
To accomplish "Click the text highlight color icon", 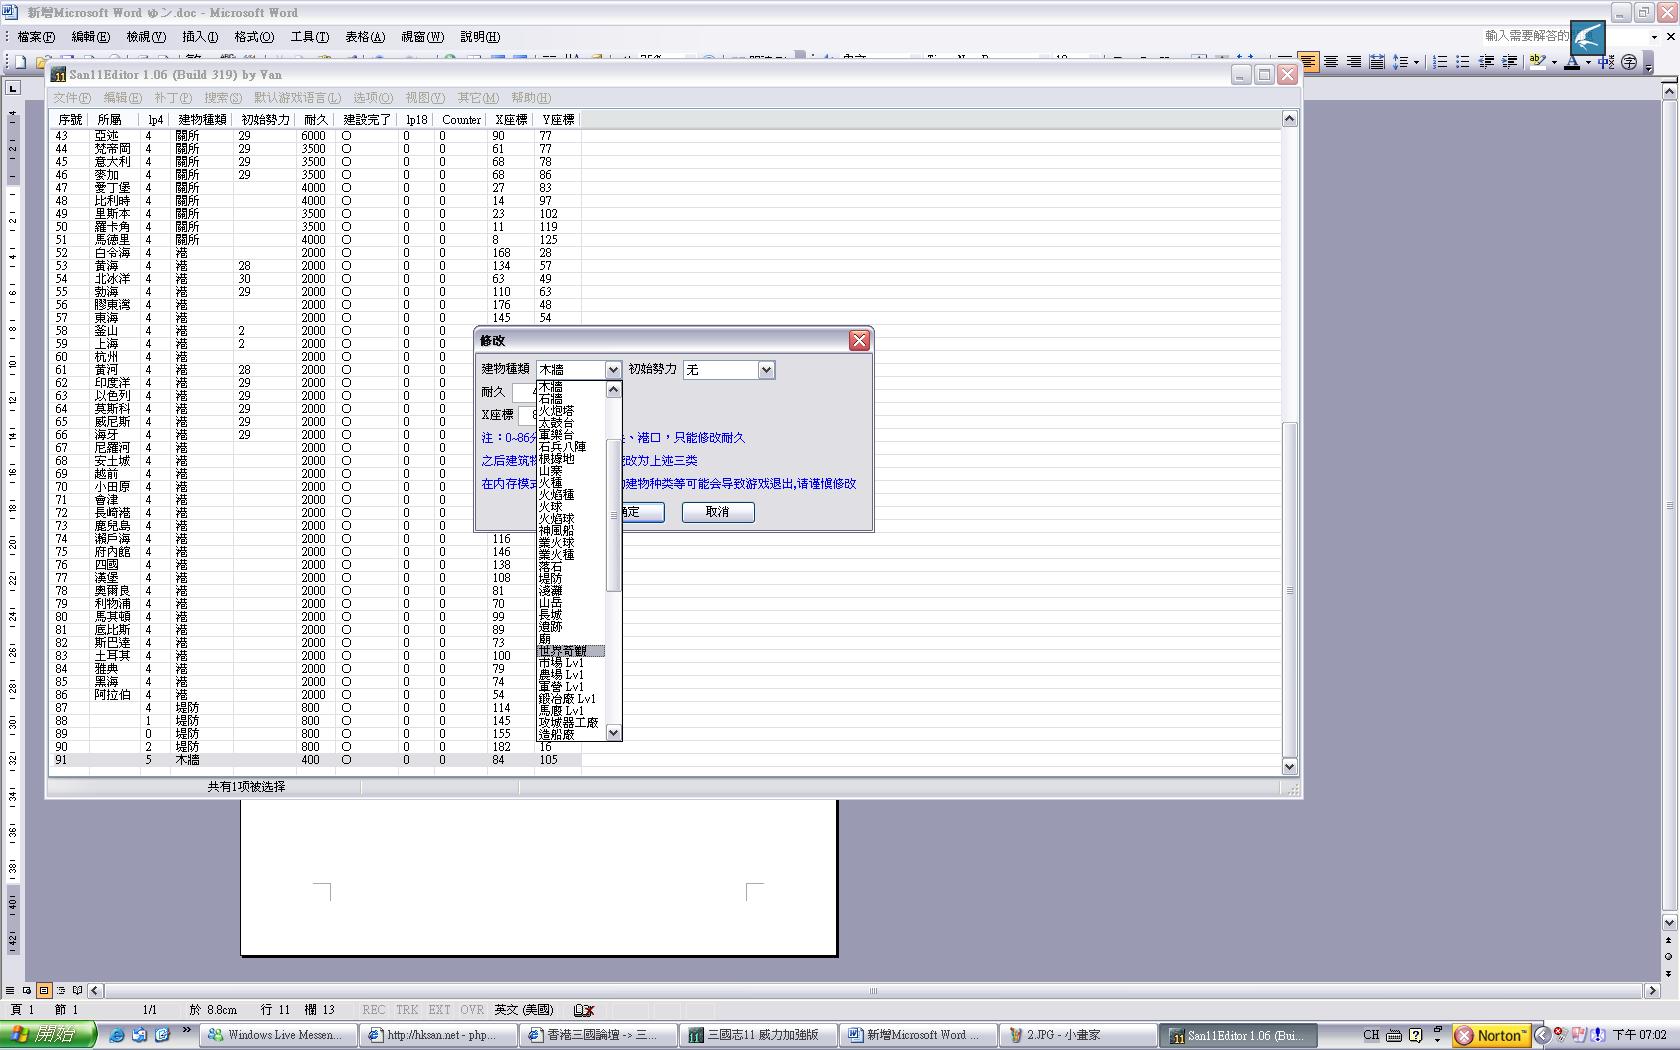I will pyautogui.click(x=1538, y=62).
